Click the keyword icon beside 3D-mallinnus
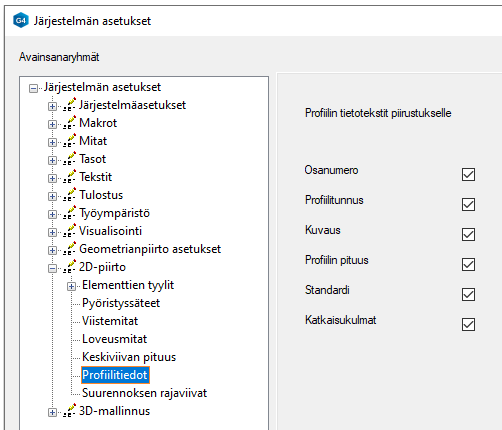 69,411
